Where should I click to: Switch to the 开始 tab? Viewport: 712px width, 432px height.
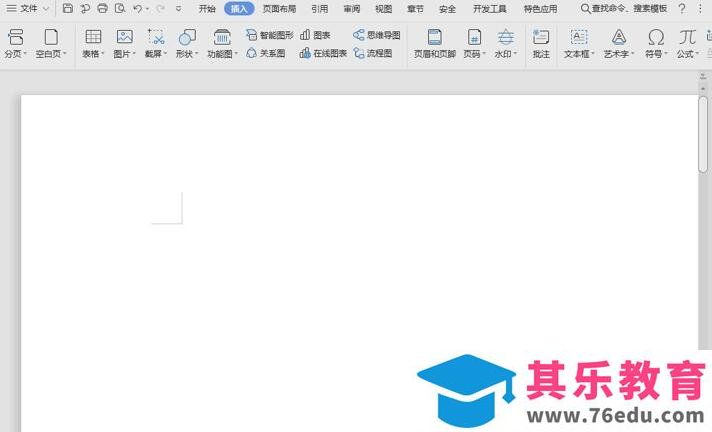pyautogui.click(x=207, y=9)
